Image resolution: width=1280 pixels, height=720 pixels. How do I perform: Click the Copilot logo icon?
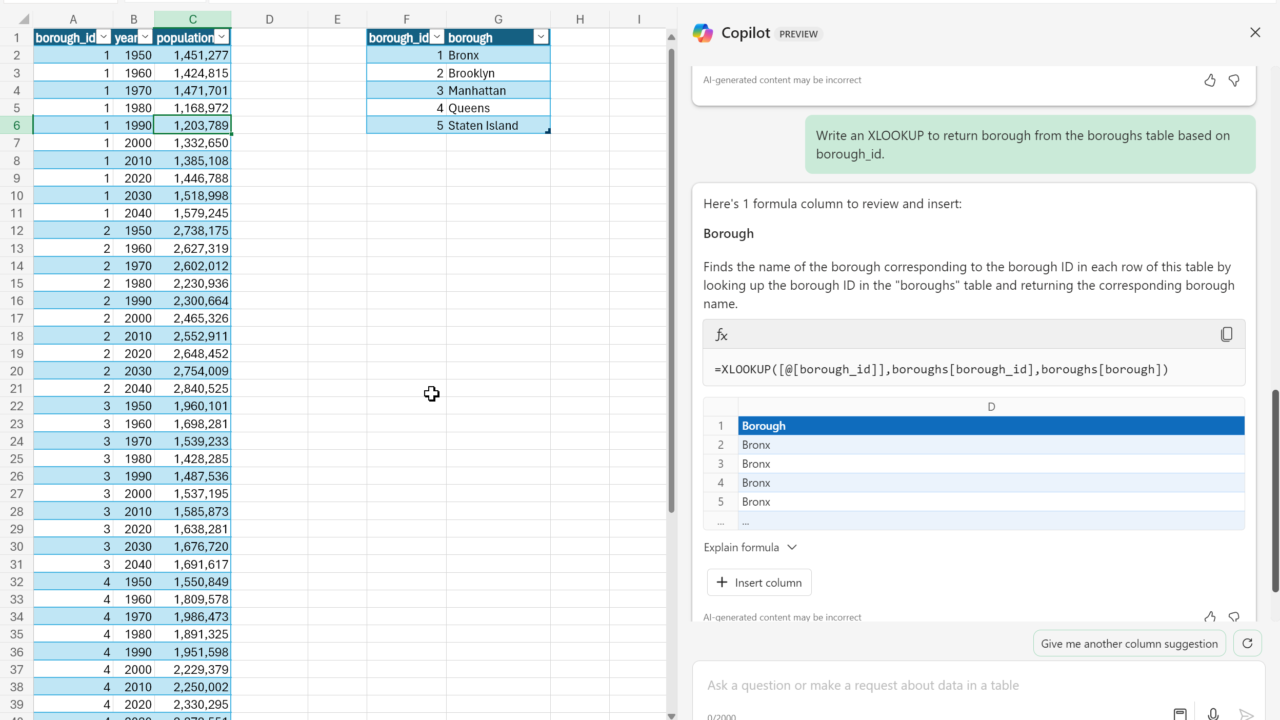[703, 33]
